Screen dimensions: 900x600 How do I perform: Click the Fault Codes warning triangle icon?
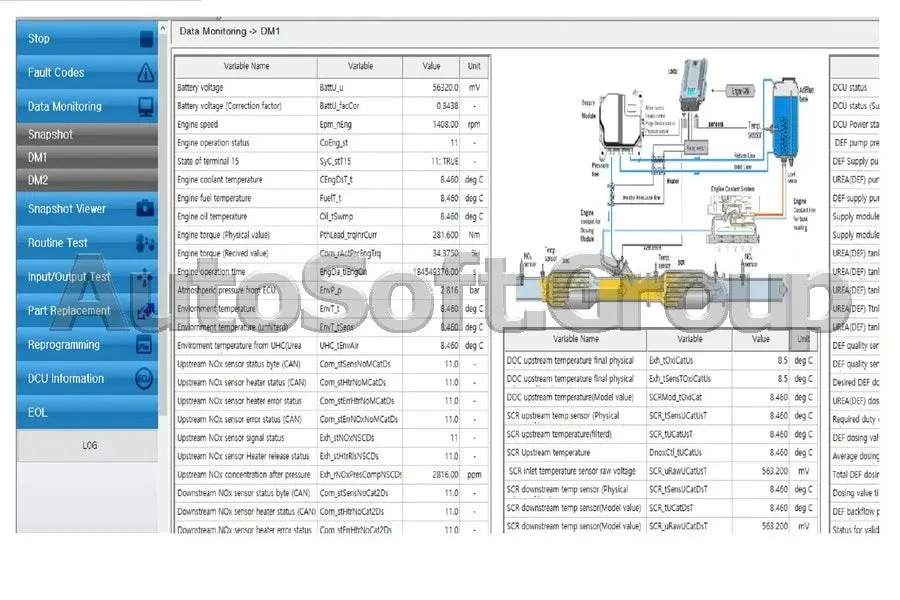click(146, 73)
